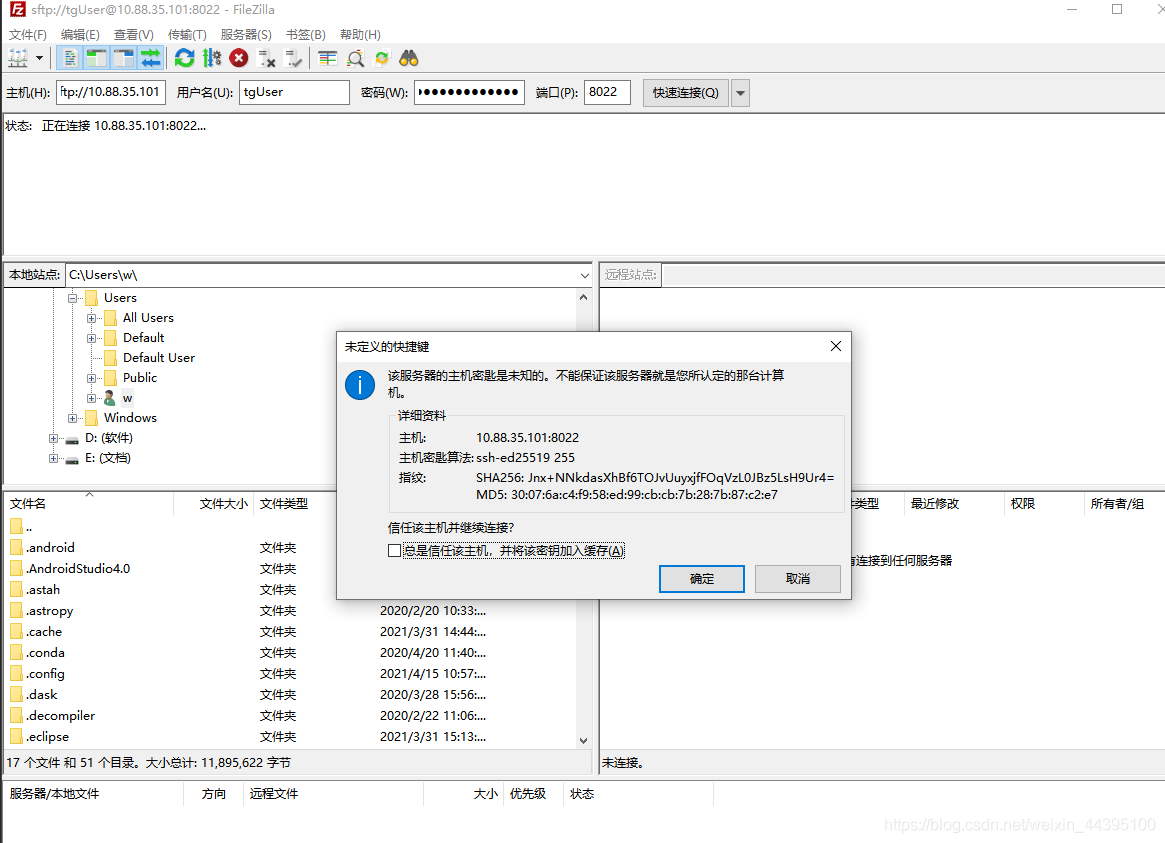
Task: Click the binoculars file search icon
Action: pos(409,58)
